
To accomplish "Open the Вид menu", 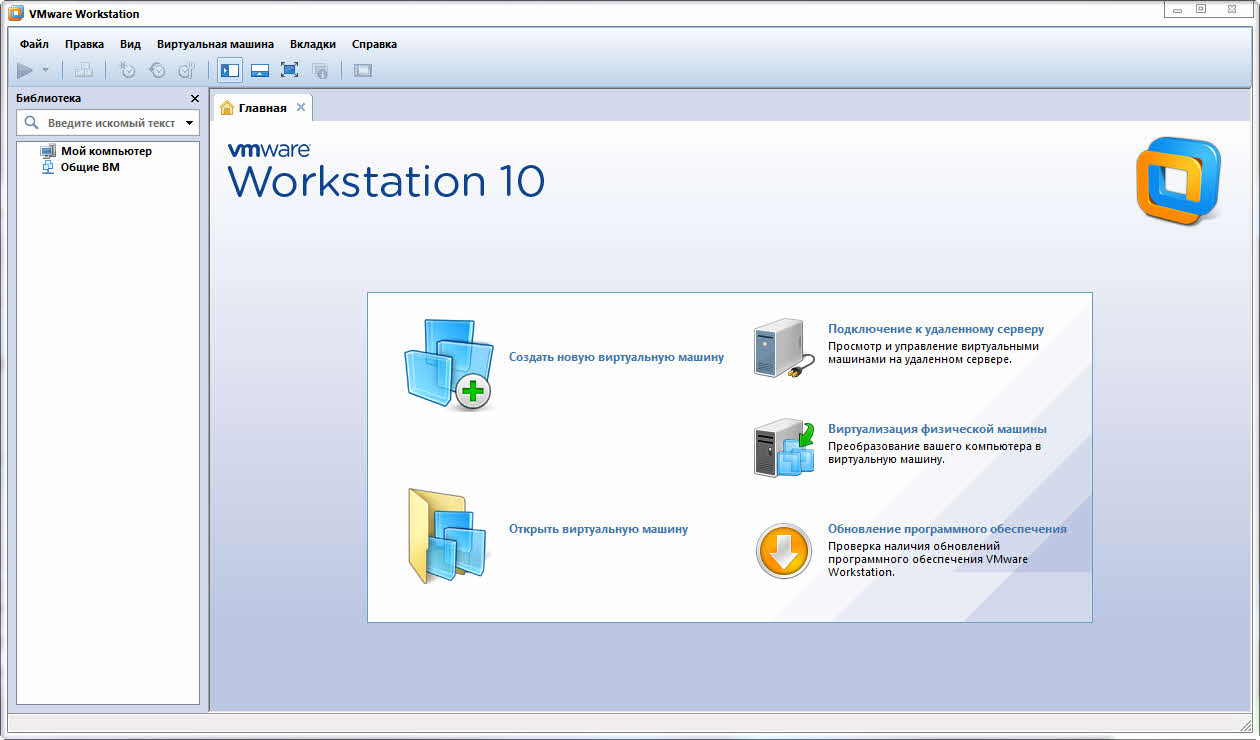I will pos(130,44).
